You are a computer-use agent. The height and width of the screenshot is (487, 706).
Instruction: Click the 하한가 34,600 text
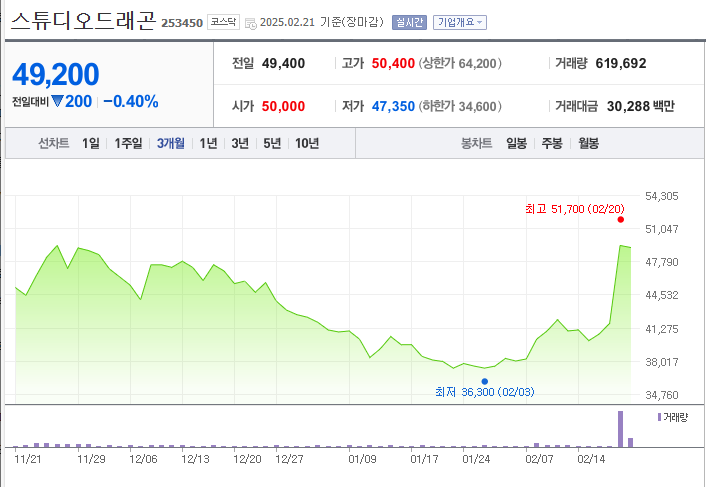click(460, 107)
